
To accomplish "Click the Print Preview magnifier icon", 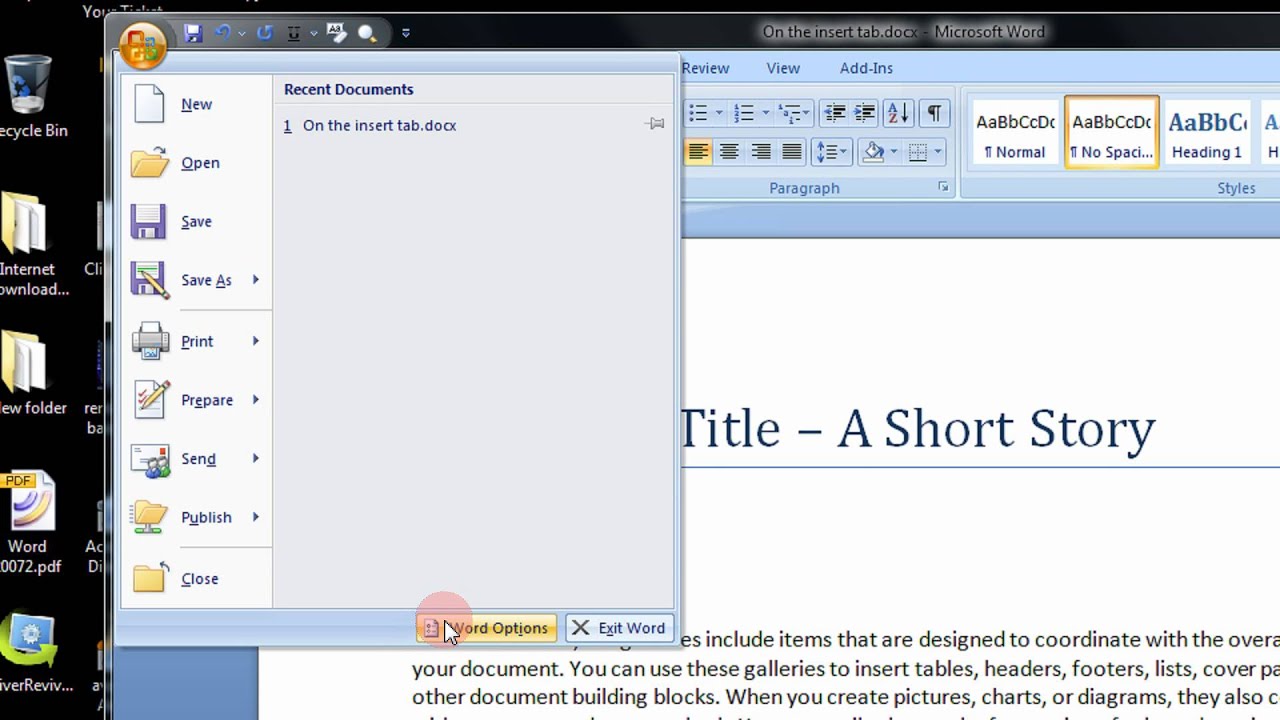I will tap(367, 34).
